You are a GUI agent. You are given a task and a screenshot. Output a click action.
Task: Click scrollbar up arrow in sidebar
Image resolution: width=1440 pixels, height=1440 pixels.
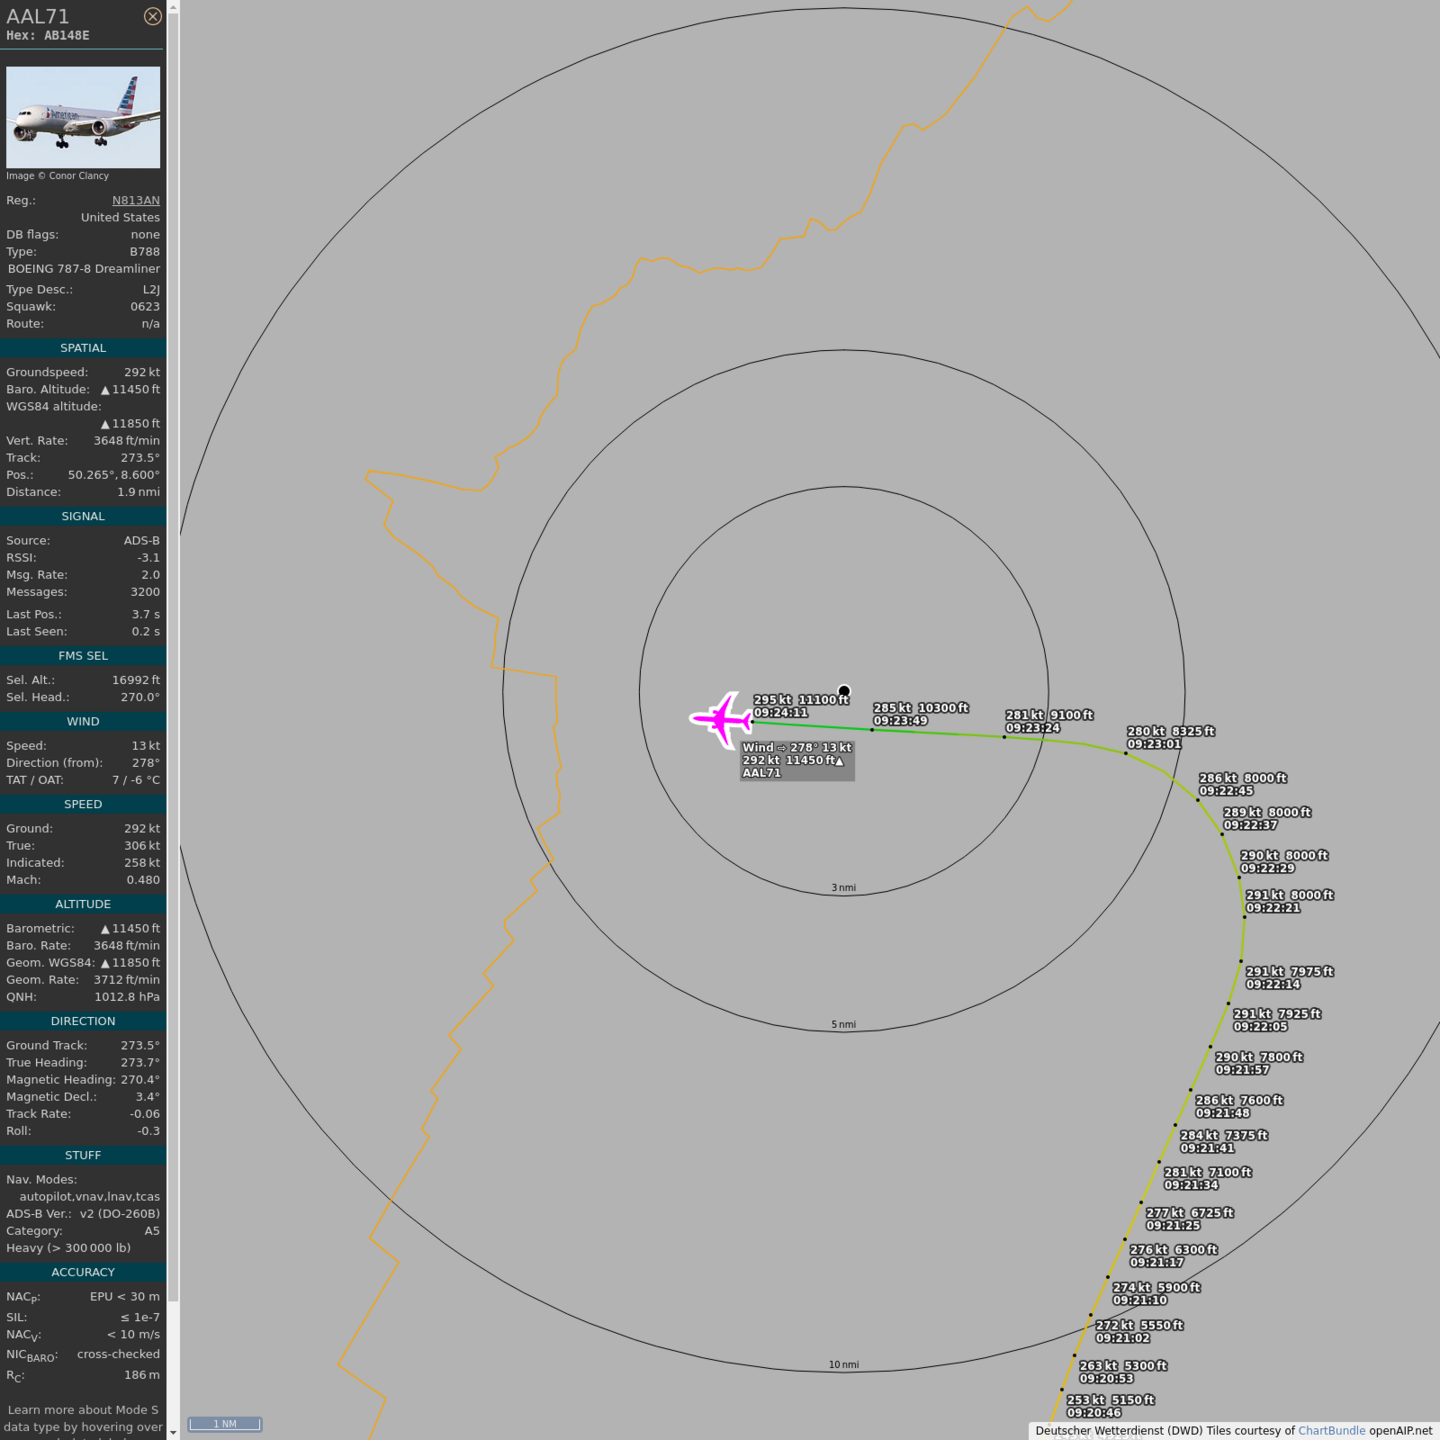click(173, 7)
